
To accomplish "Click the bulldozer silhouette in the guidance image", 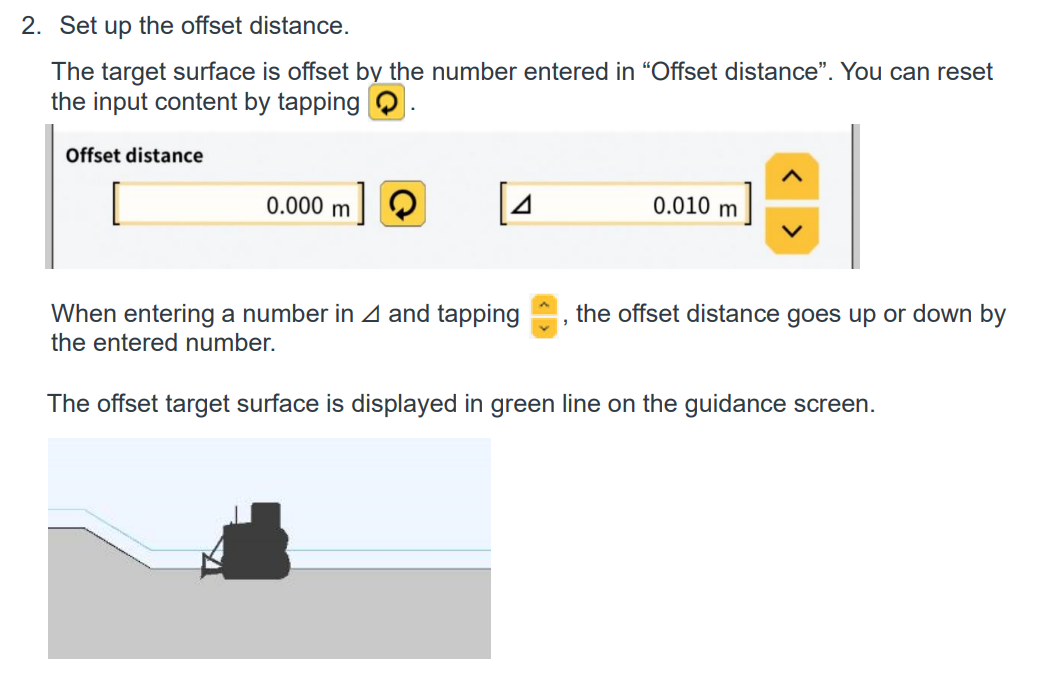I will (253, 545).
